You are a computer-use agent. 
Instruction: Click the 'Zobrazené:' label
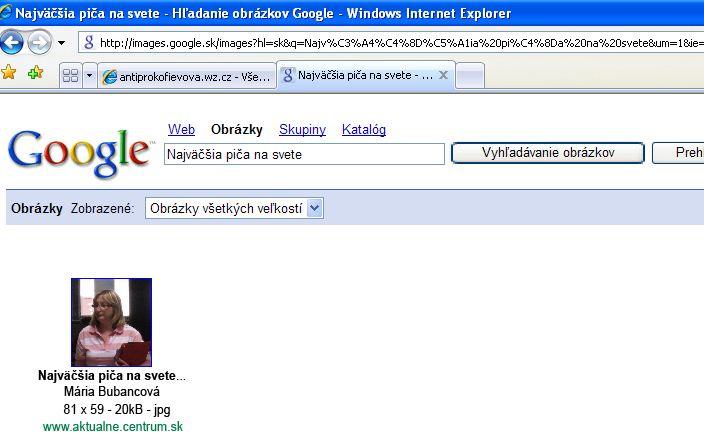point(102,209)
